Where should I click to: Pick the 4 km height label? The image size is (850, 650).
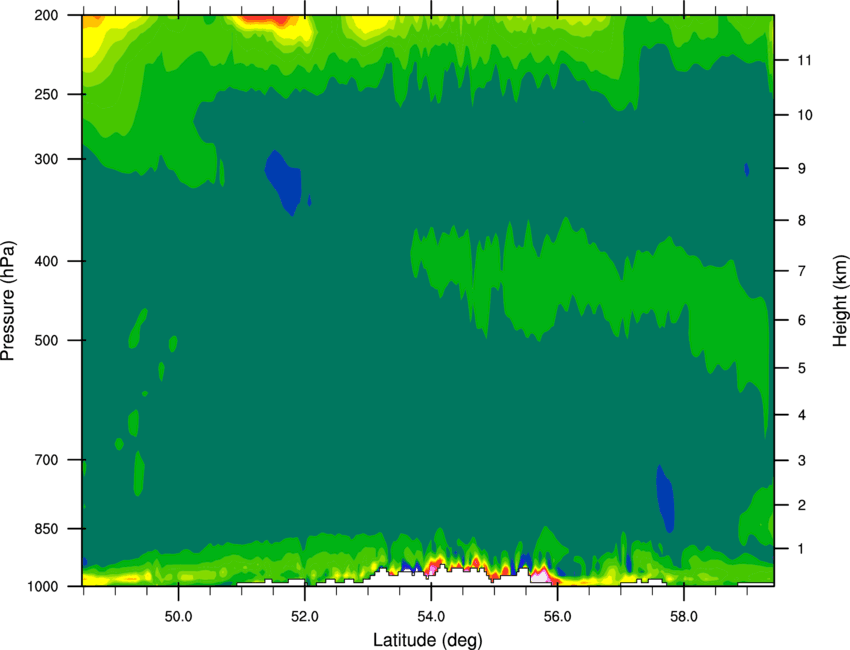point(802,415)
